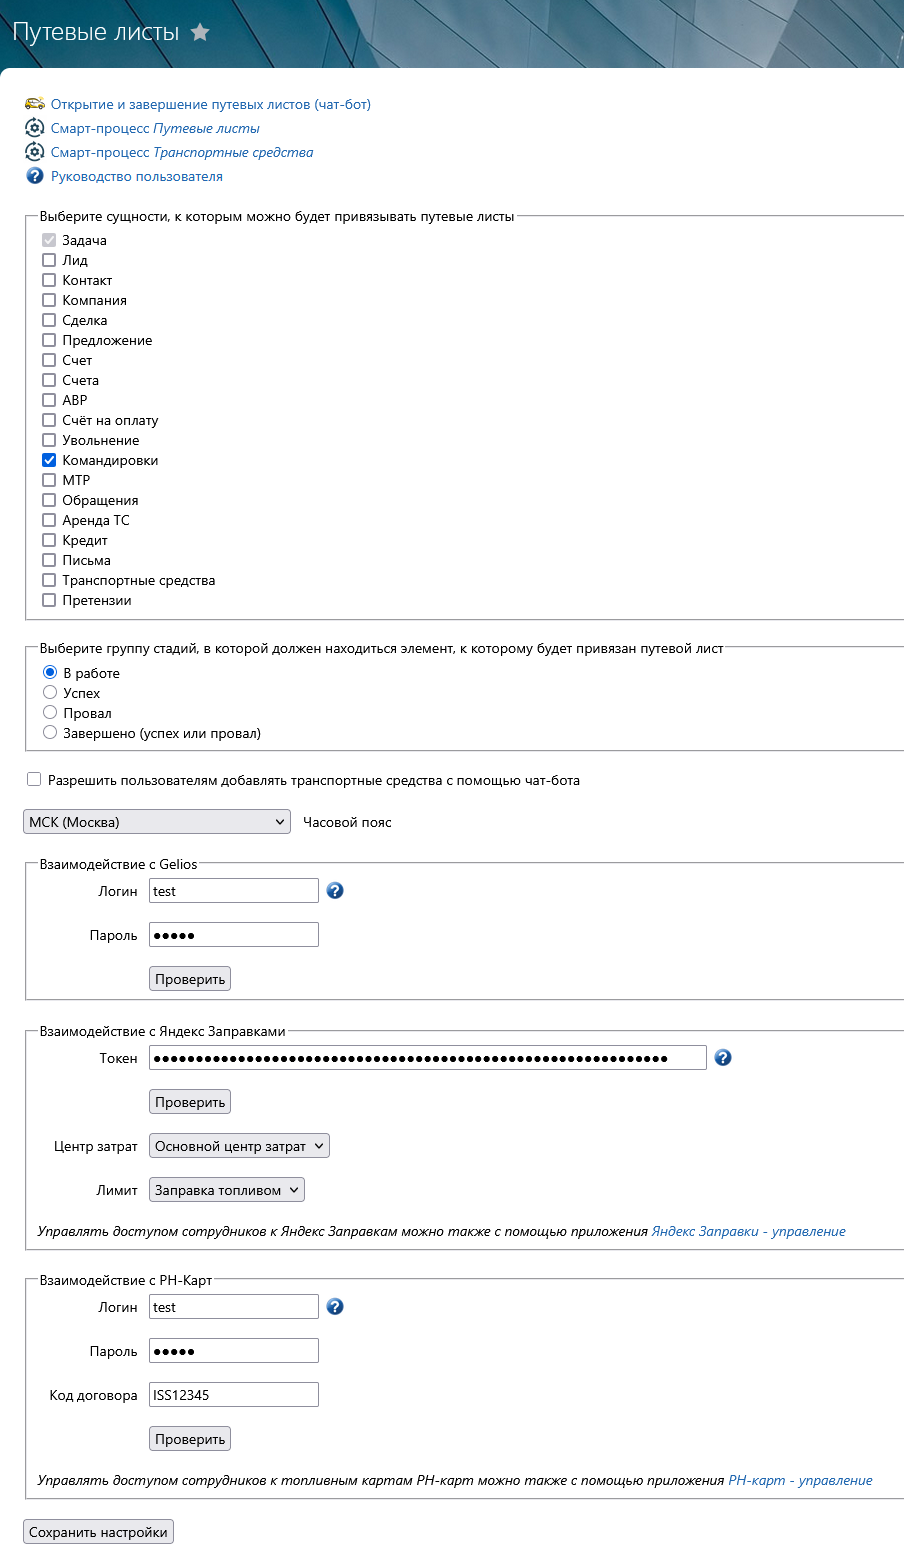Click the favorite star next to the page title

pos(200,32)
